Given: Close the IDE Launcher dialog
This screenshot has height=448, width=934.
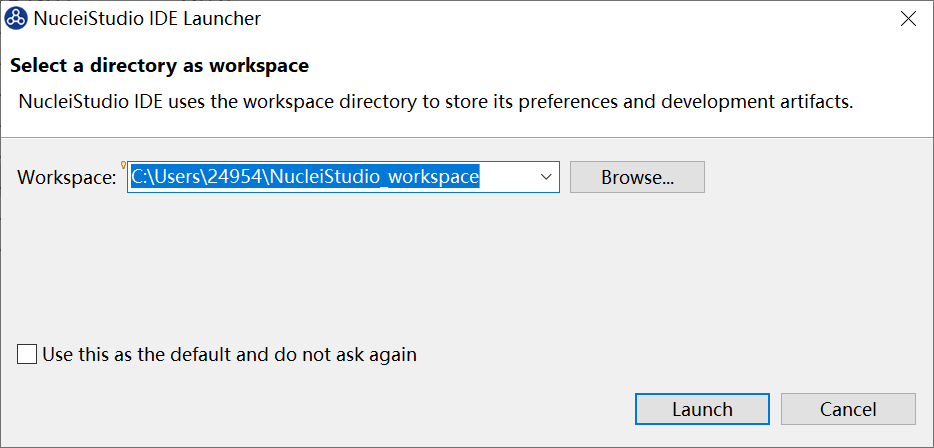Looking at the screenshot, I should 908,18.
